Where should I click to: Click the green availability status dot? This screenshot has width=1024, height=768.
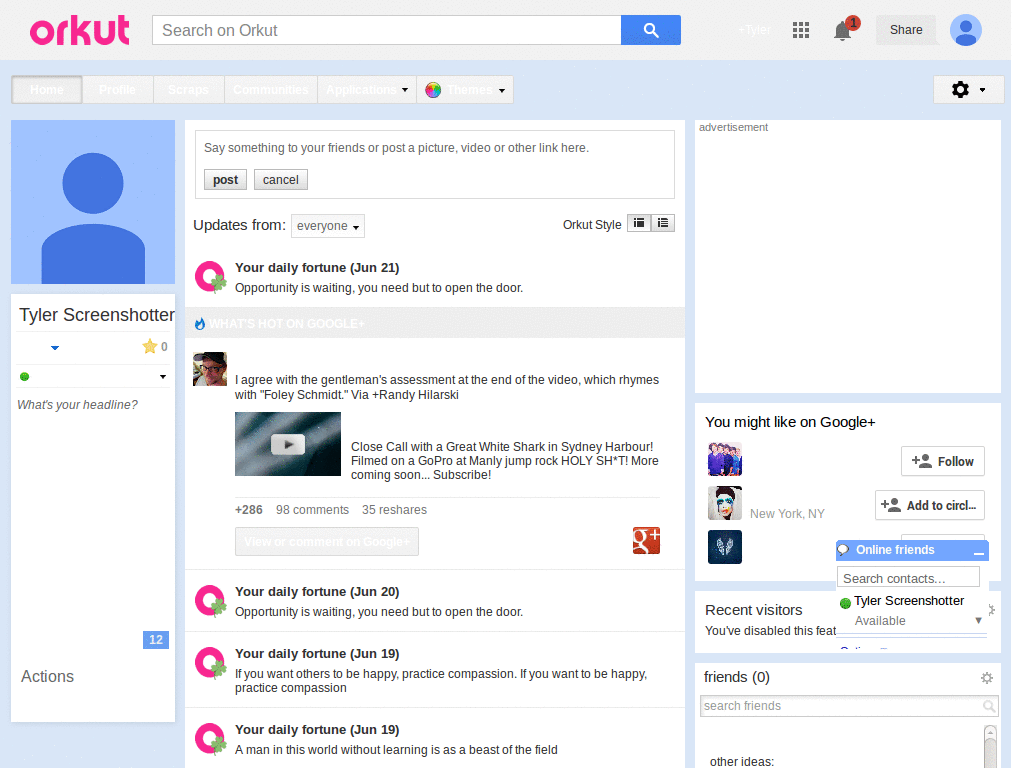pyautogui.click(x=25, y=376)
